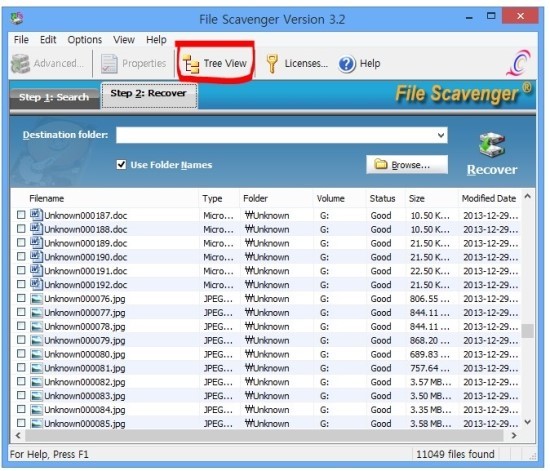Click the file list scroll down arrow
This screenshot has height=471, width=550.
527,422
